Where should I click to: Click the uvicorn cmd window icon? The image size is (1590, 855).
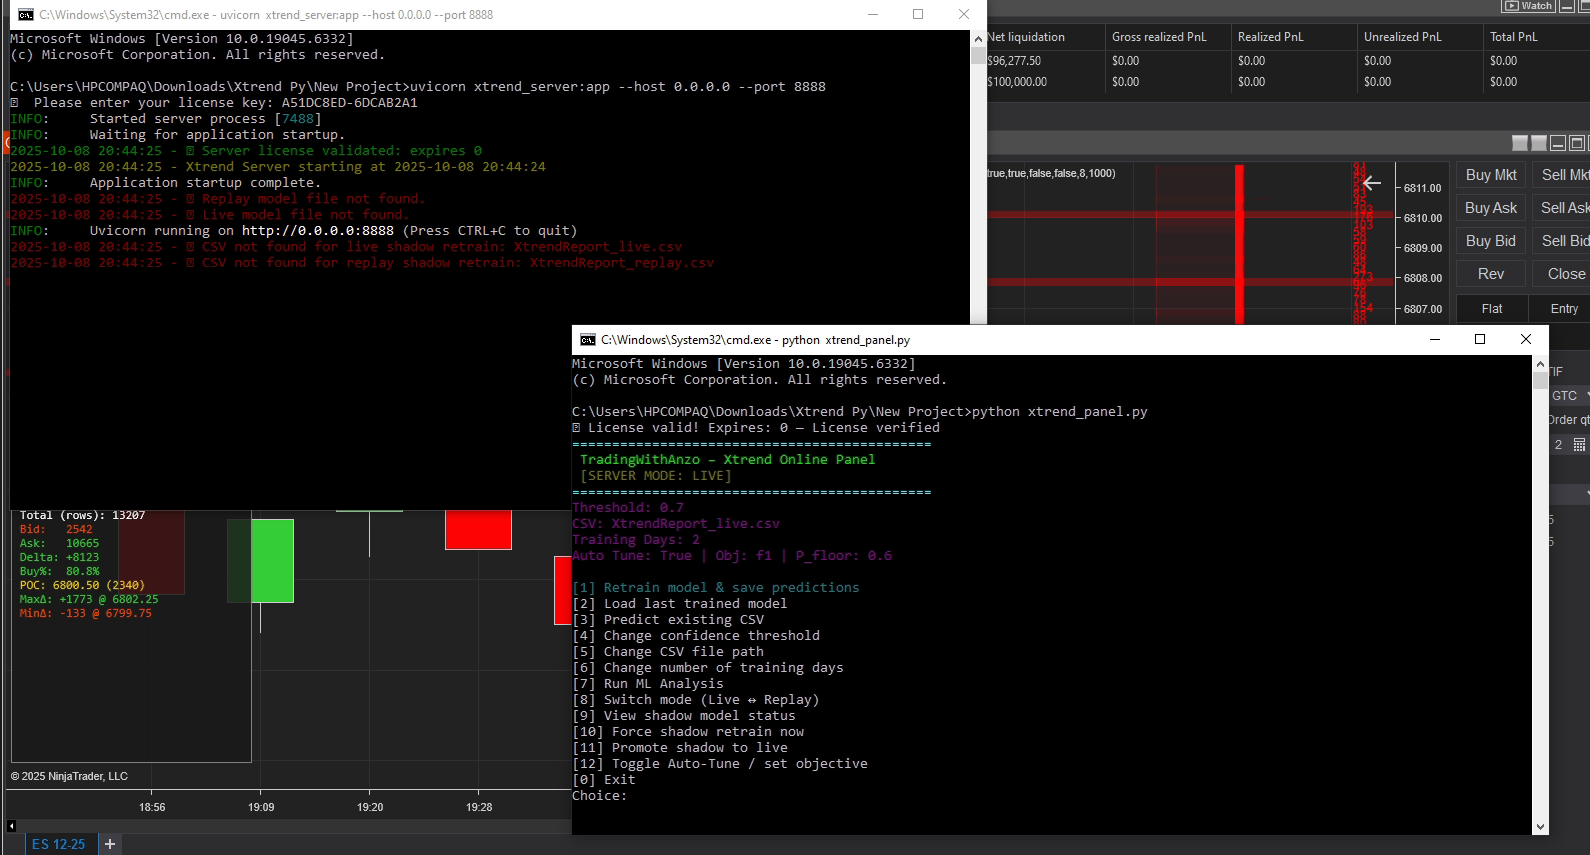tap(26, 15)
